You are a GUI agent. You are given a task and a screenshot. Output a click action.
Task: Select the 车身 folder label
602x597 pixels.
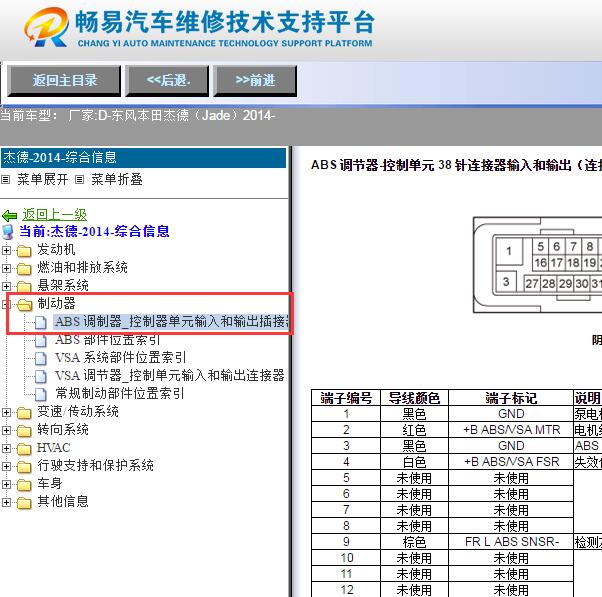50,483
